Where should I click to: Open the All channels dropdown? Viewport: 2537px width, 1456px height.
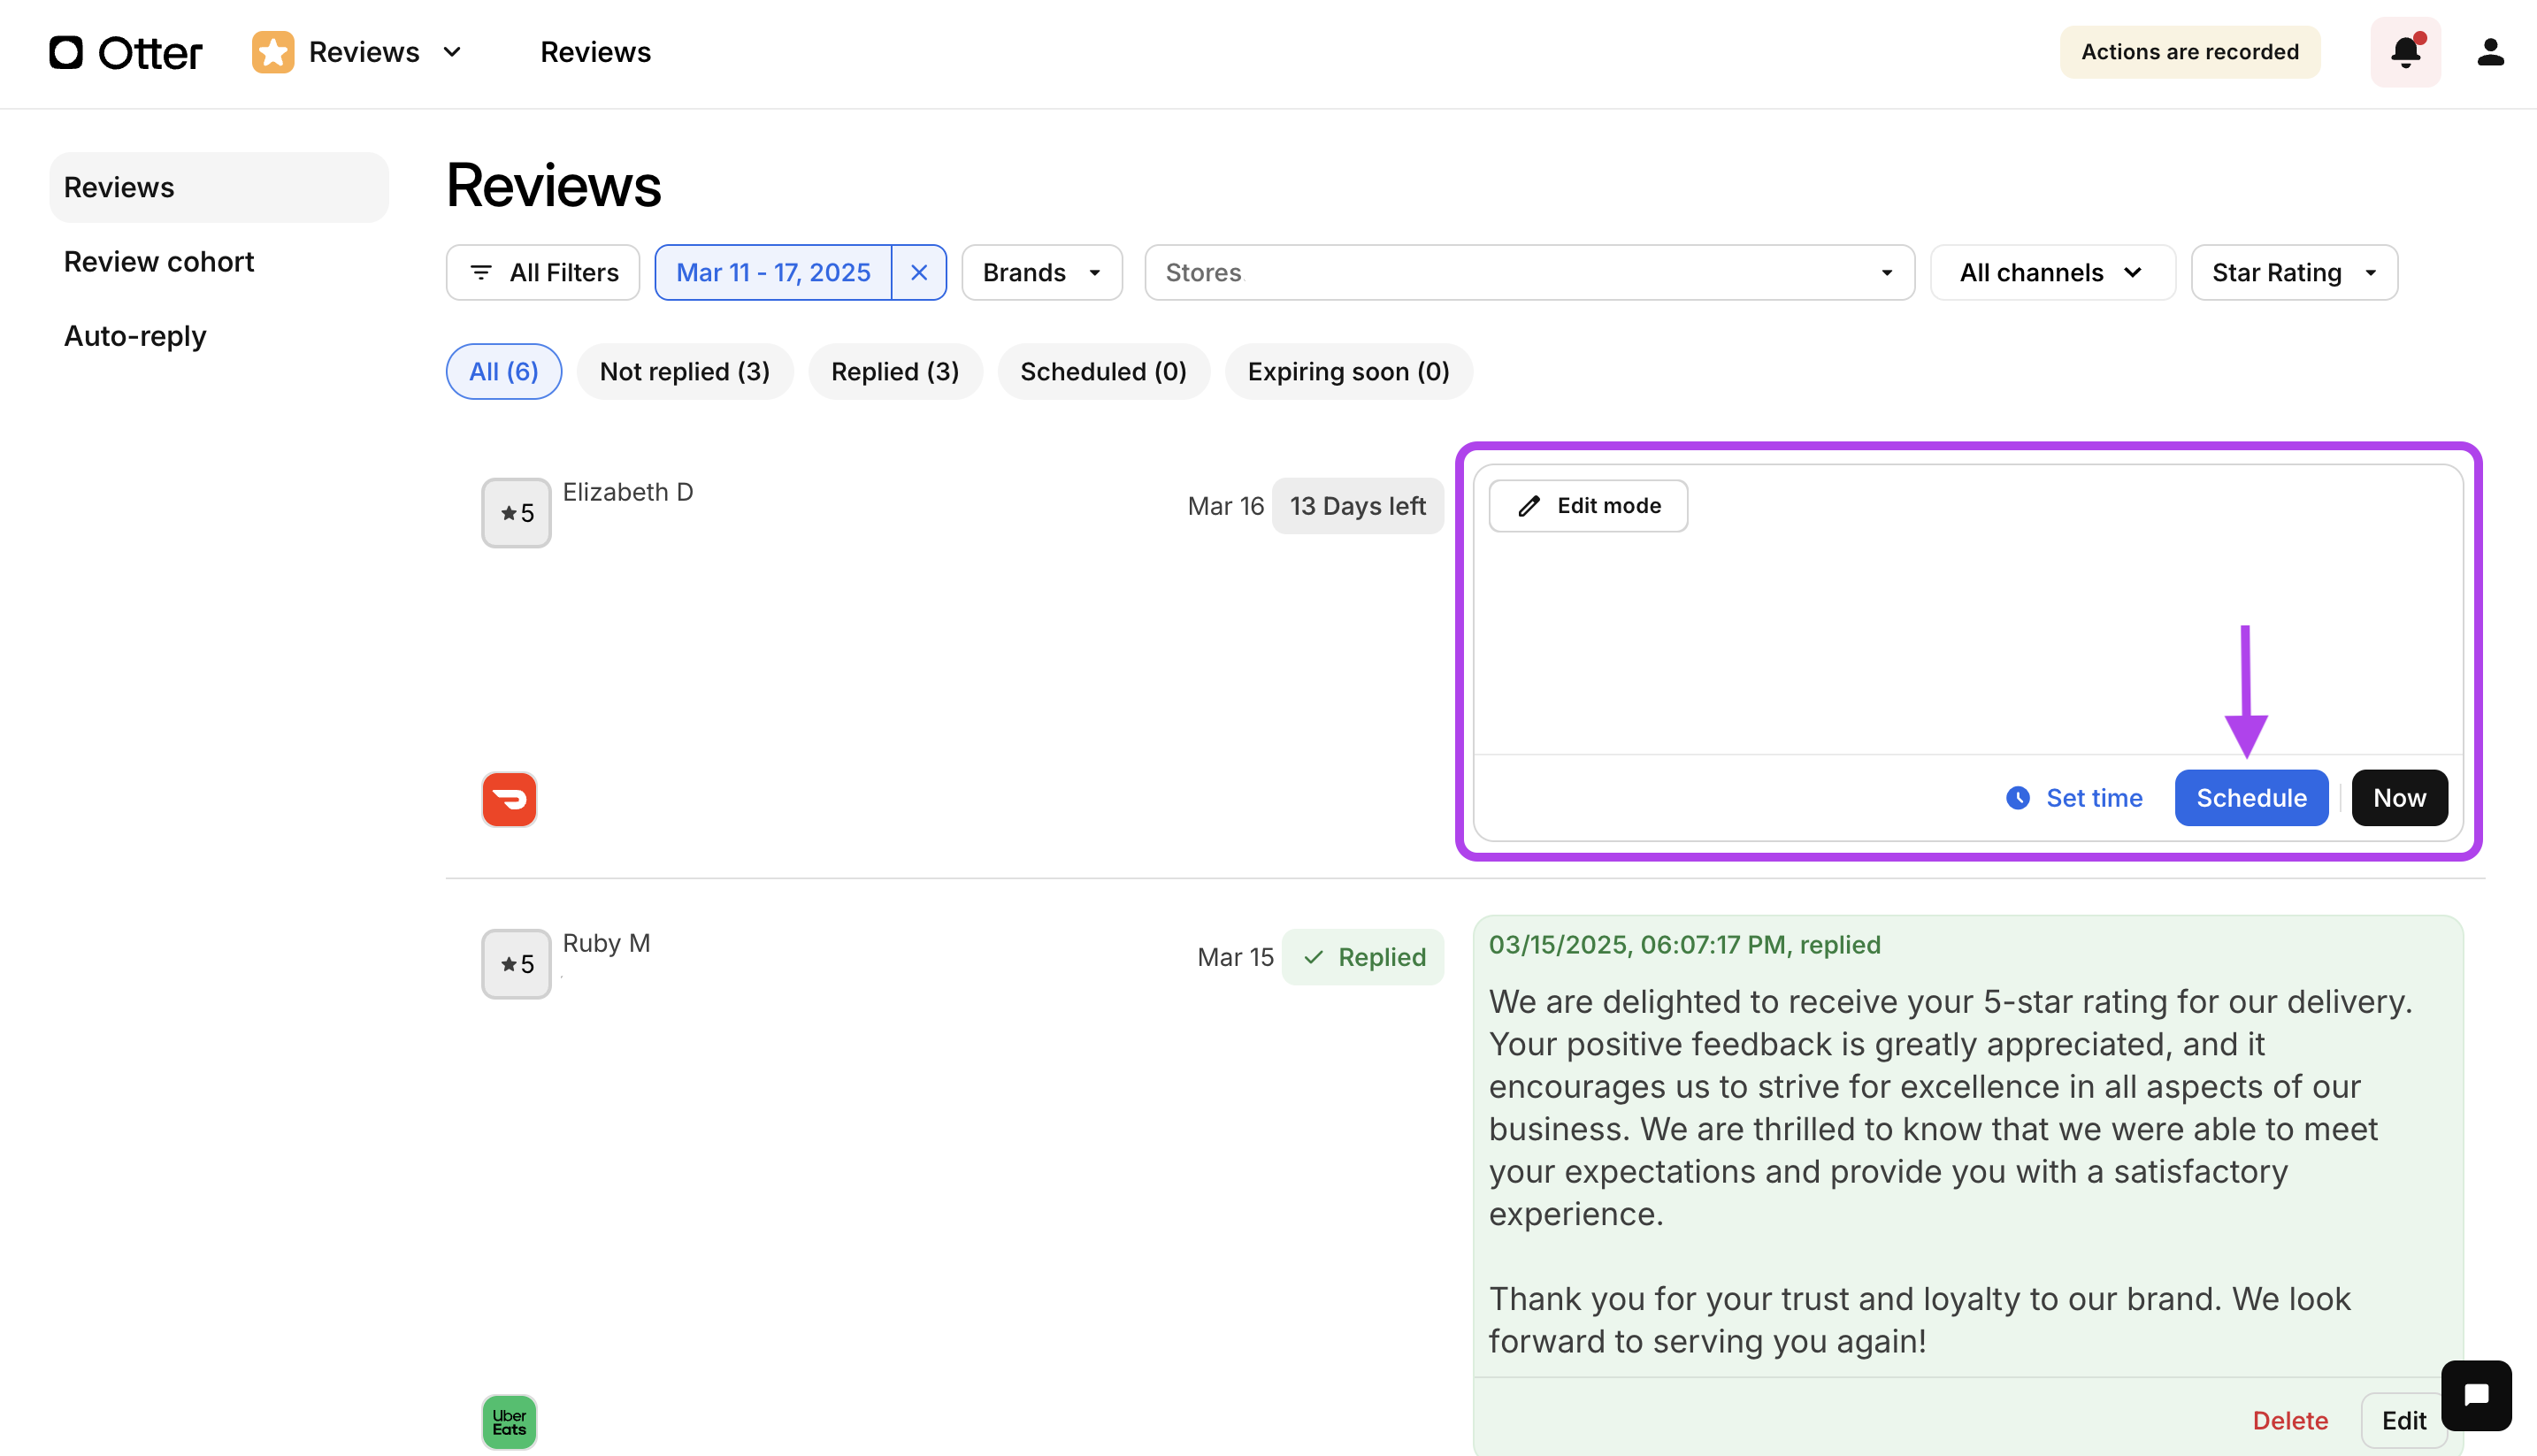coord(2052,272)
